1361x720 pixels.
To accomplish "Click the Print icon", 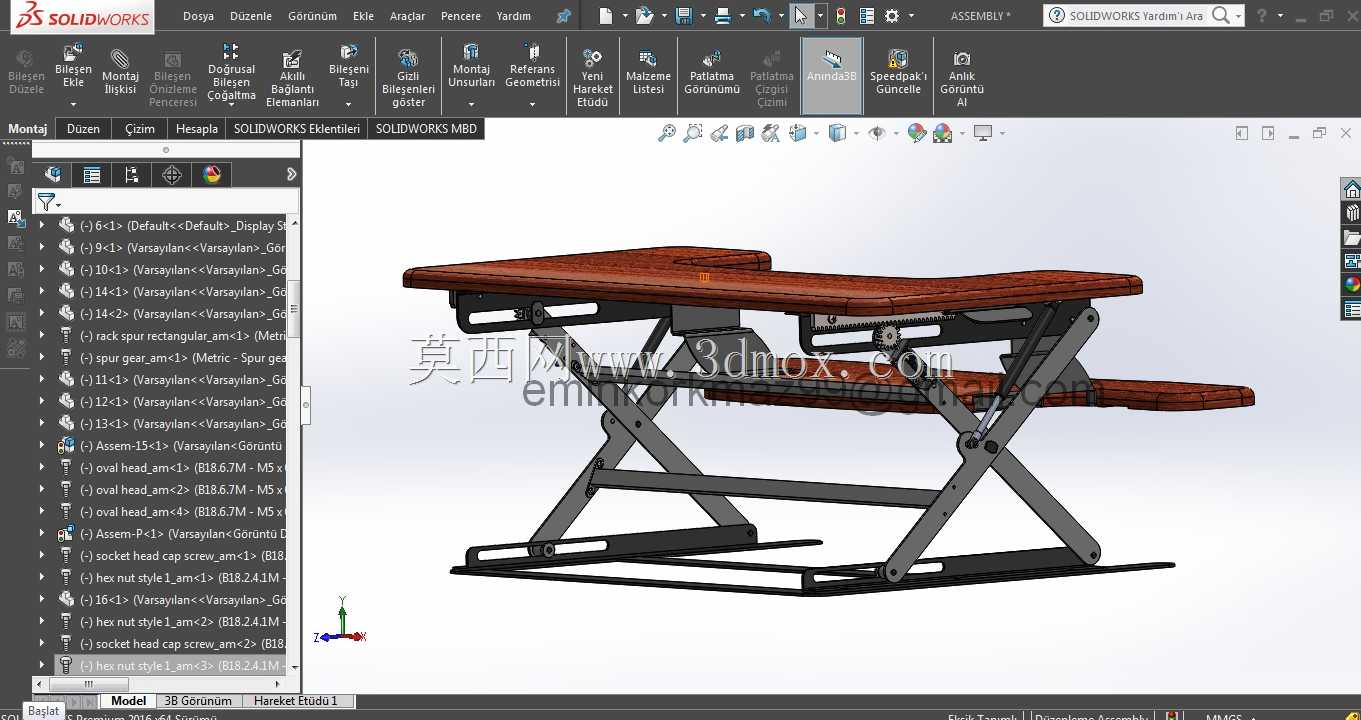I will click(722, 16).
